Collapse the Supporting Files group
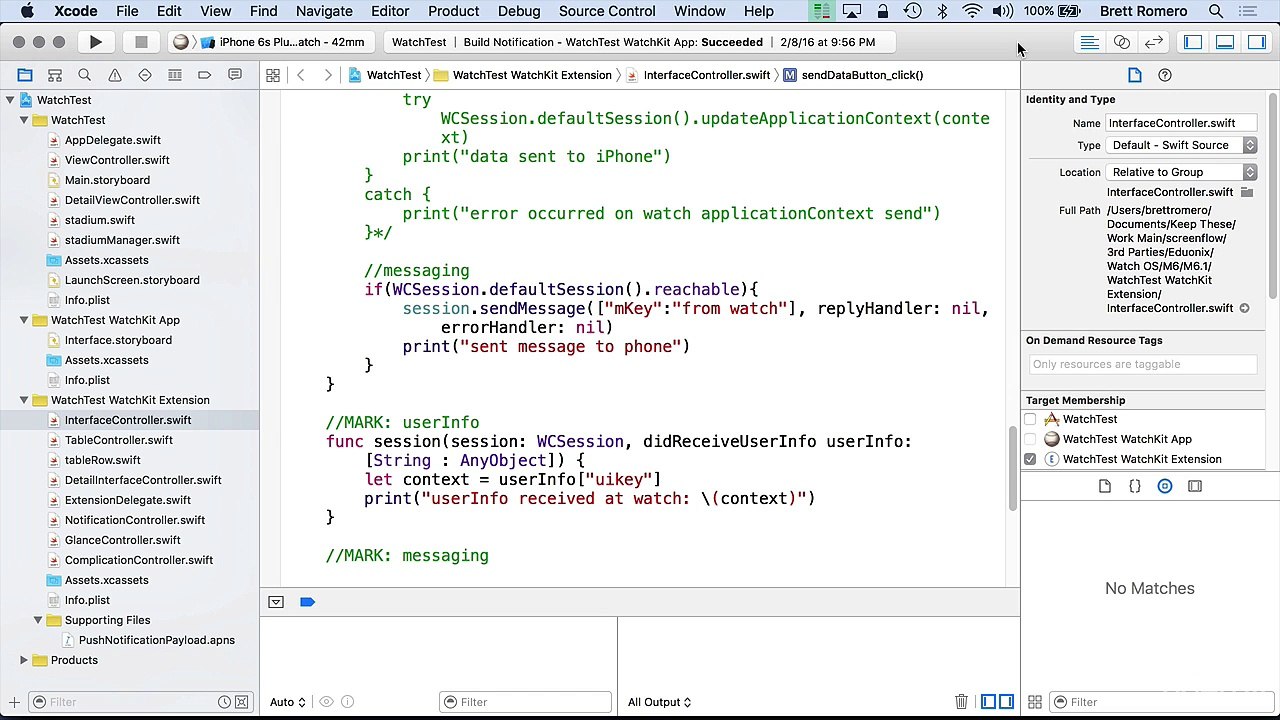Image resolution: width=1280 pixels, height=720 pixels. click(x=38, y=620)
